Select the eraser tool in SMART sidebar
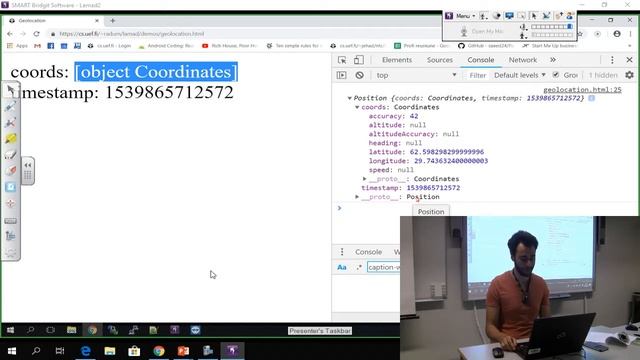The height and width of the screenshot is (360, 640). coord(11,155)
